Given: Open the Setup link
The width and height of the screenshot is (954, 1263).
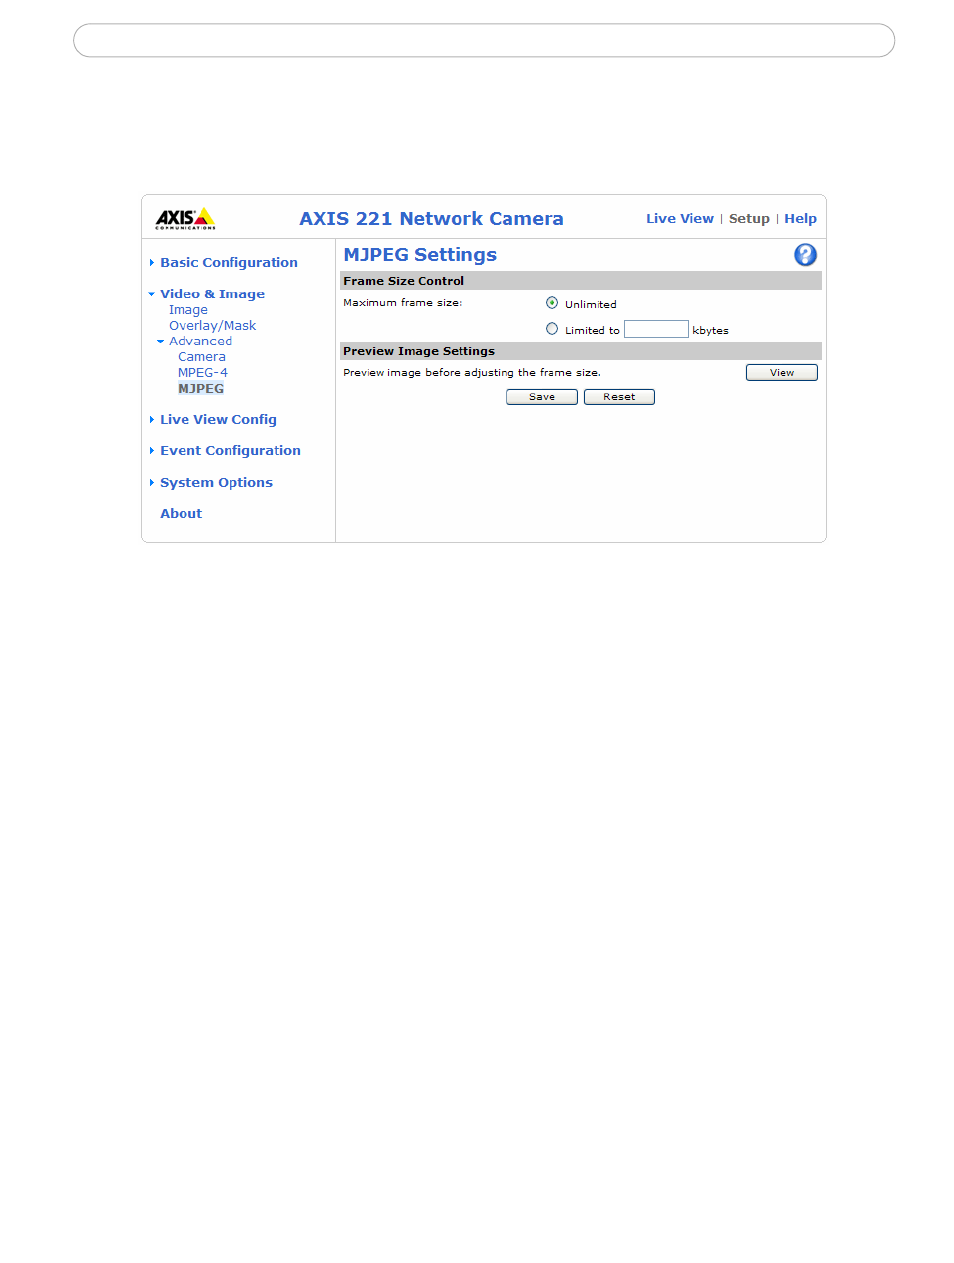Looking at the screenshot, I should [749, 219].
